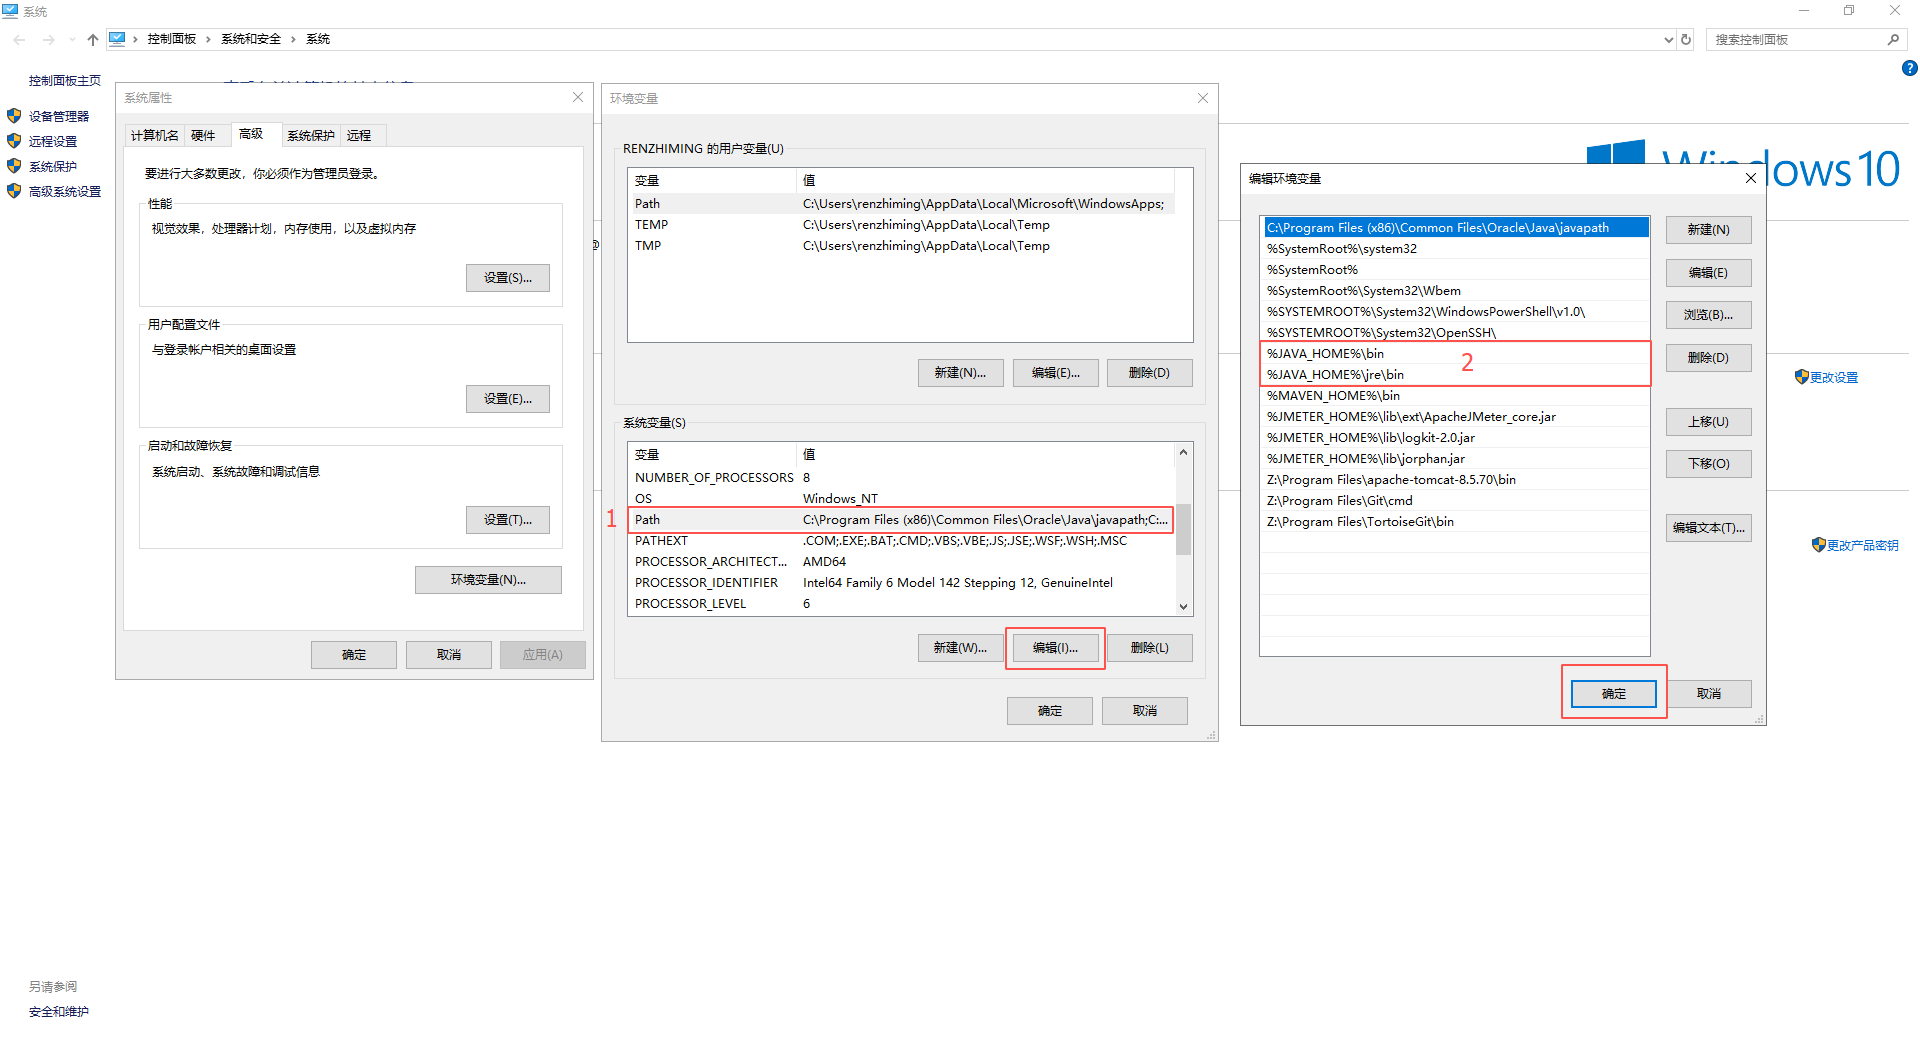
Task: Select the %MAVEN_HOME%\bin path entry
Action: click(x=1455, y=396)
